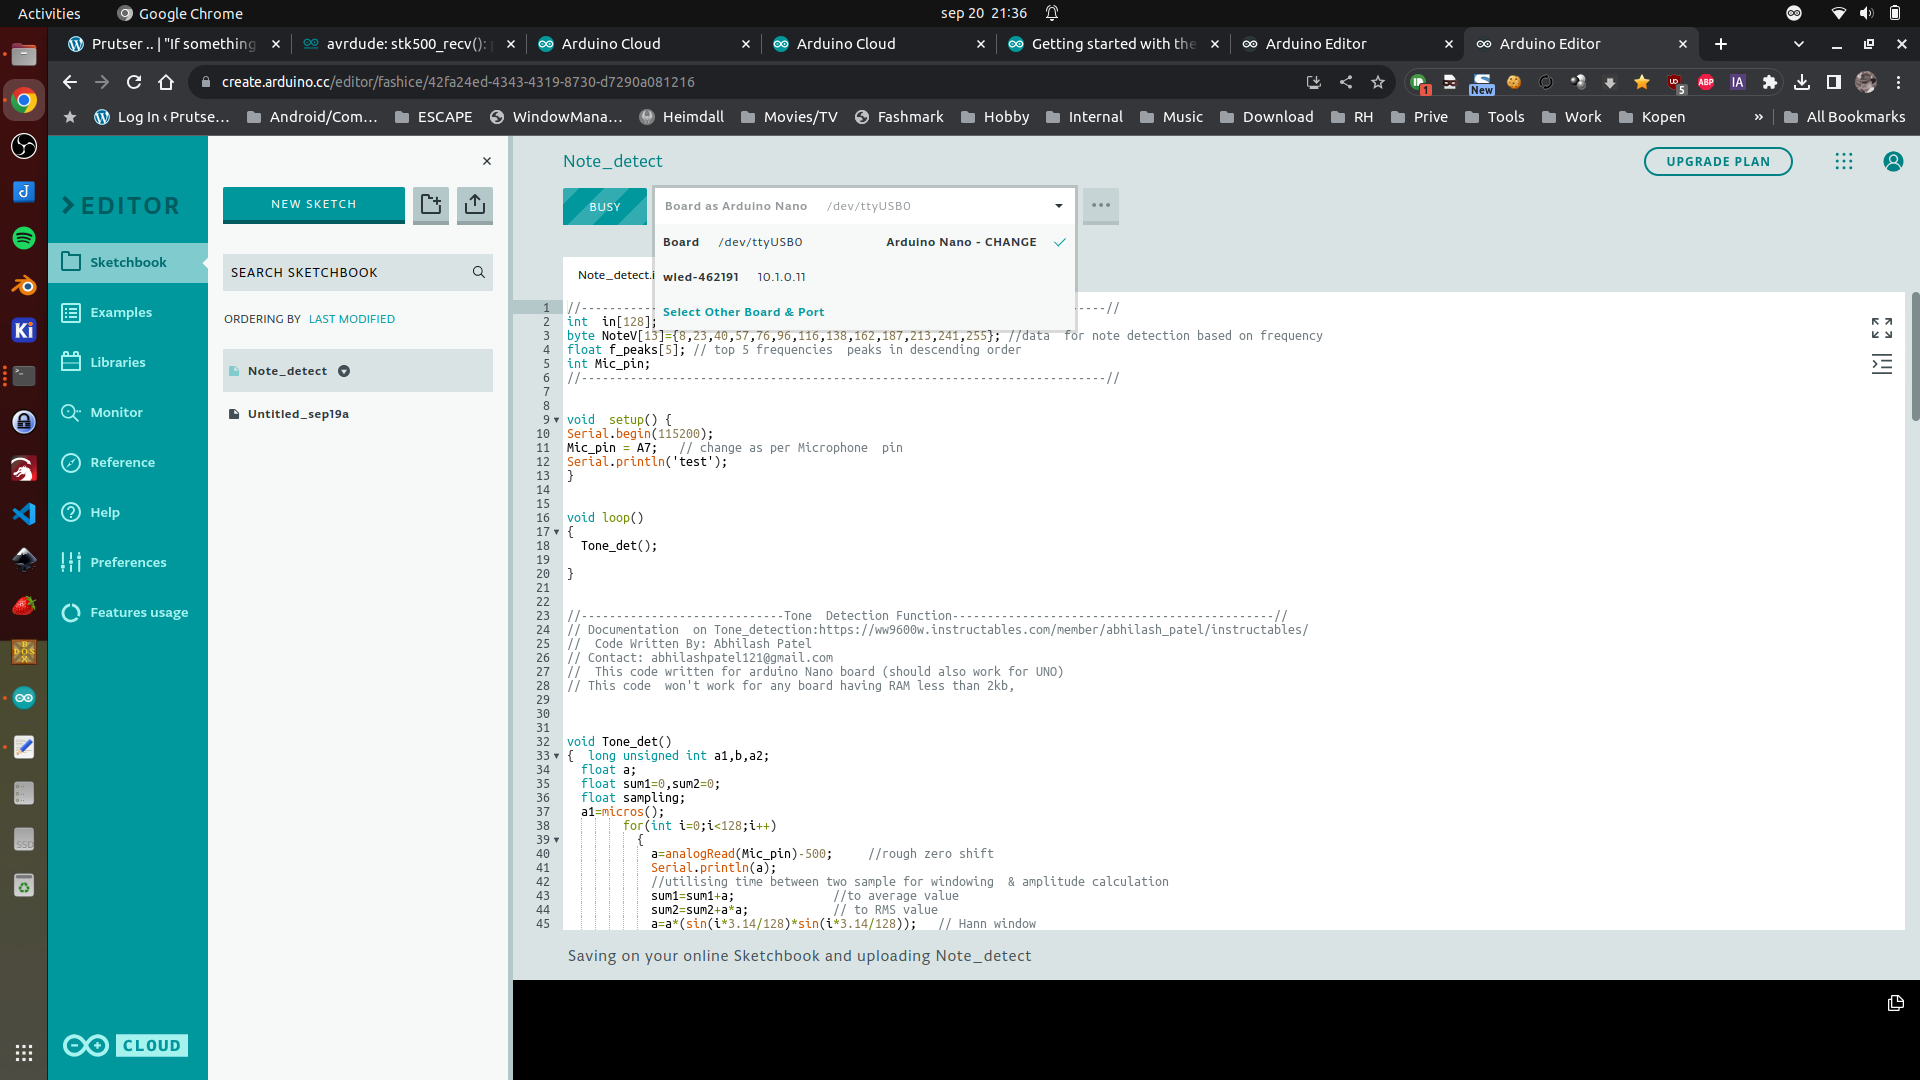Bookmark this page with the star icon
Image resolution: width=1920 pixels, height=1080 pixels.
[x=1378, y=82]
